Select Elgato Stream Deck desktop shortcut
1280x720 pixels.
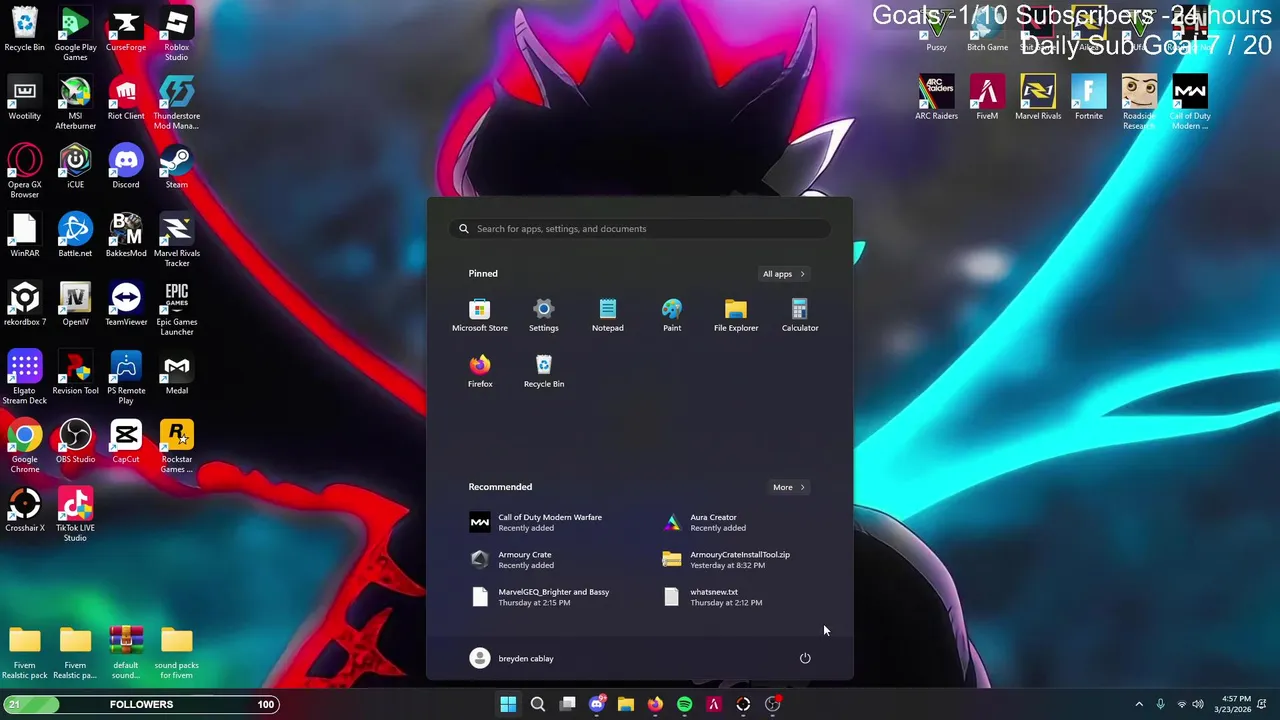click(25, 377)
